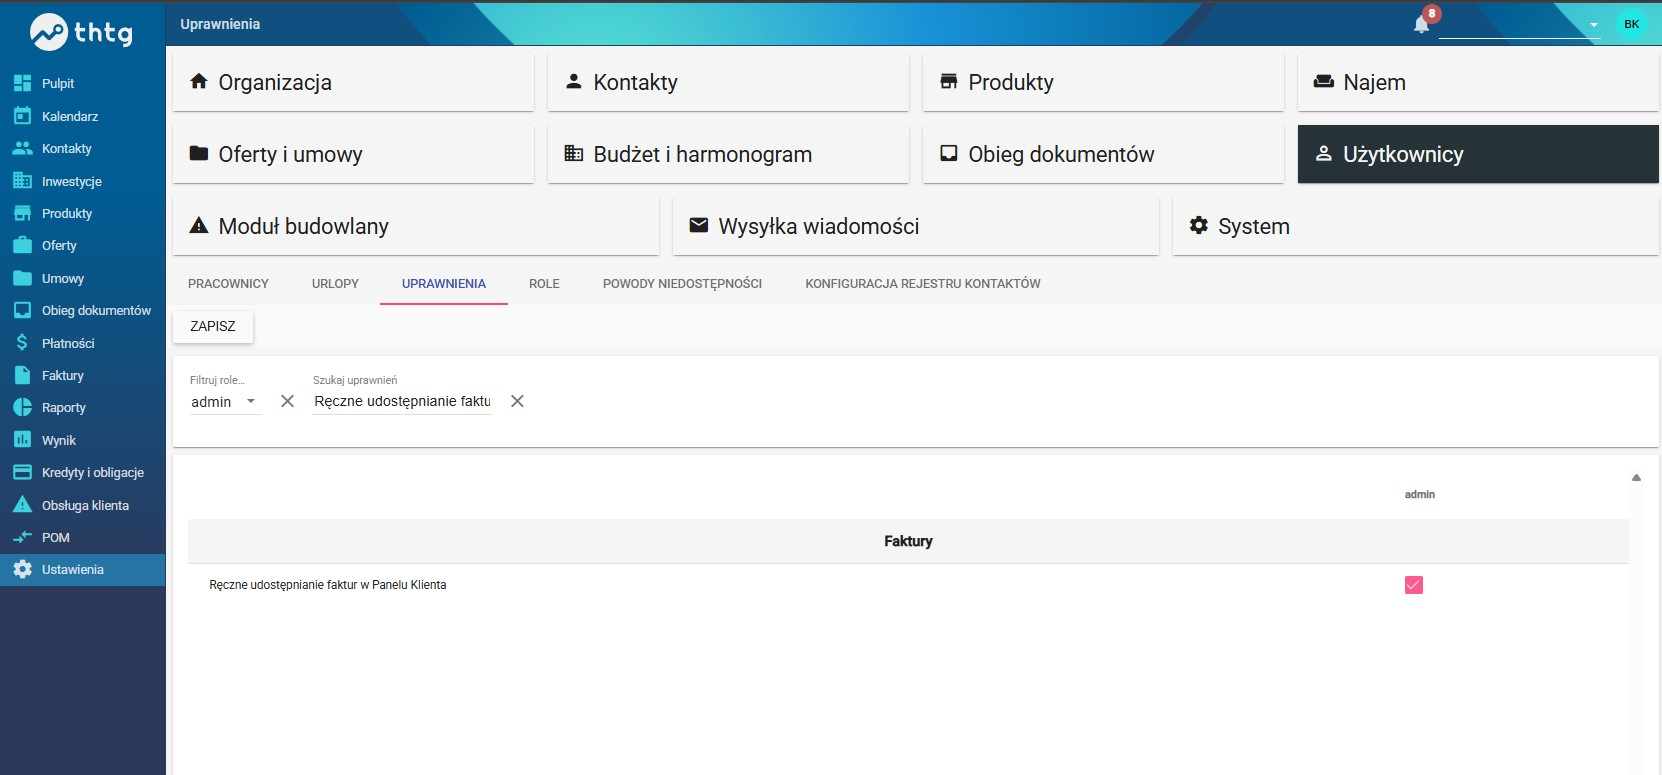
Task: Click the Kredyty i obligacje card icon
Action: pos(22,472)
